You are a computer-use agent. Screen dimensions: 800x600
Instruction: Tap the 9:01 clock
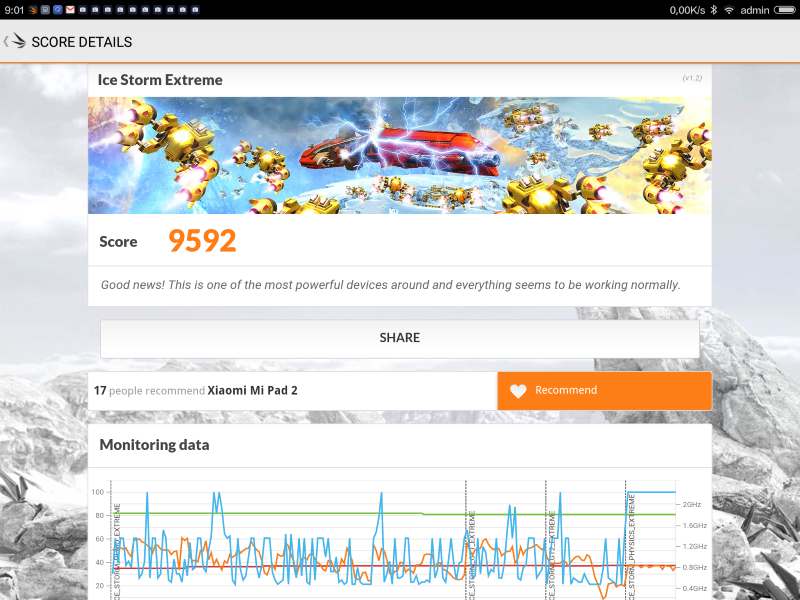coord(14,10)
